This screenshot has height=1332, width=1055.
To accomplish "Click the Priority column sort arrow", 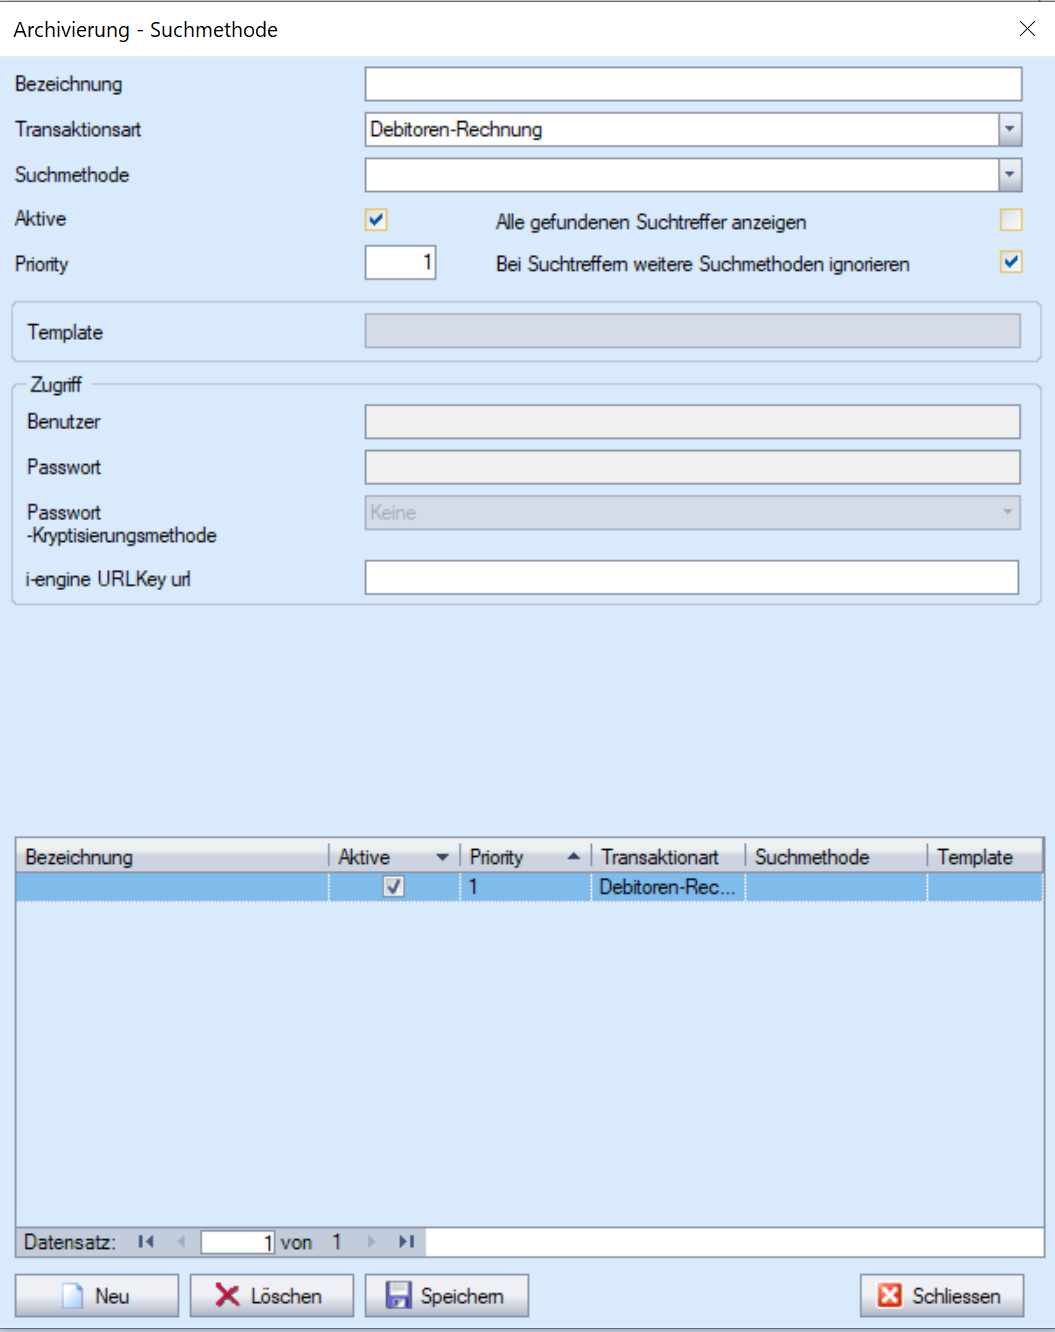I will click(573, 857).
